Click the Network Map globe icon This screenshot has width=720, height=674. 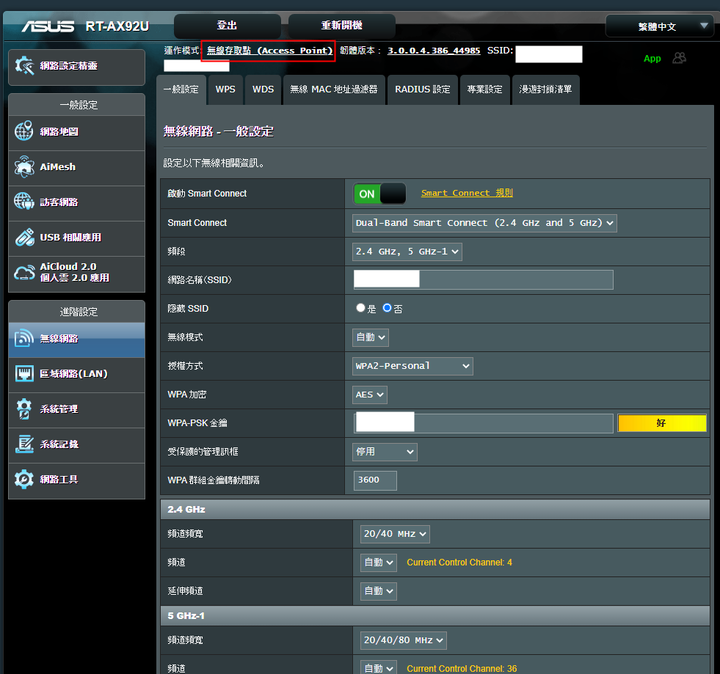point(24,131)
